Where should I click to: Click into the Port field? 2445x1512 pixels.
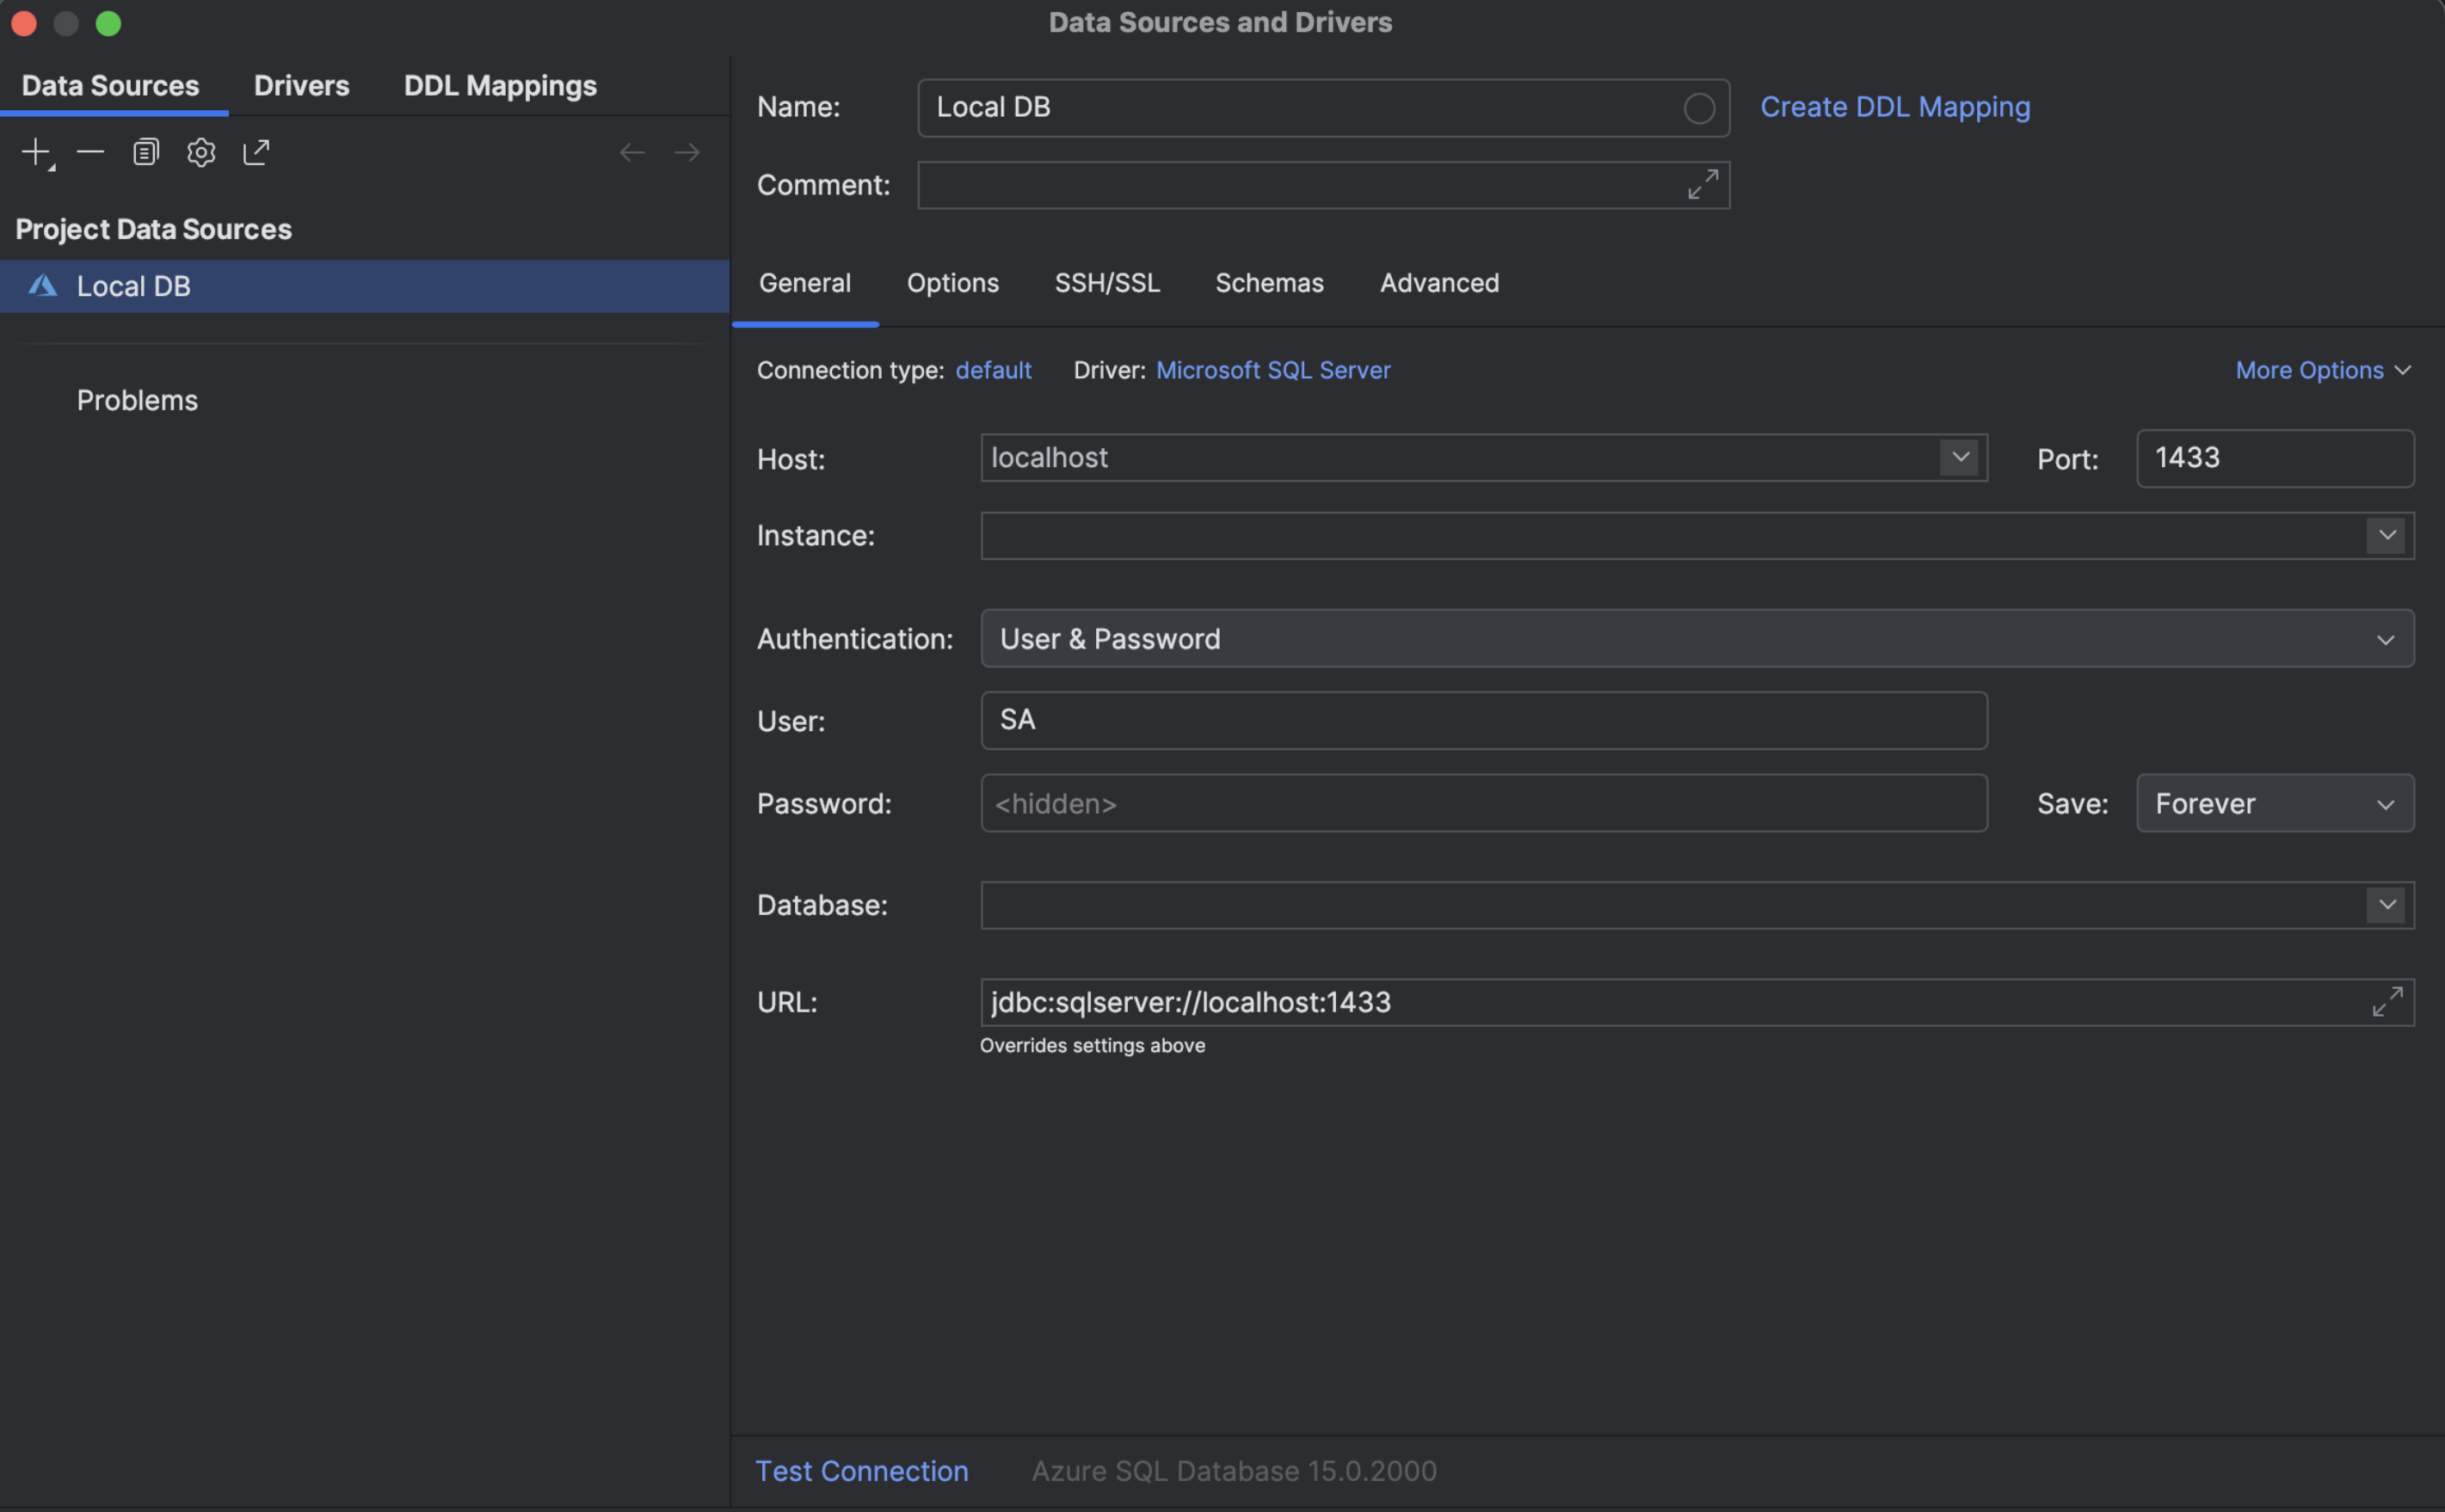(x=2275, y=459)
